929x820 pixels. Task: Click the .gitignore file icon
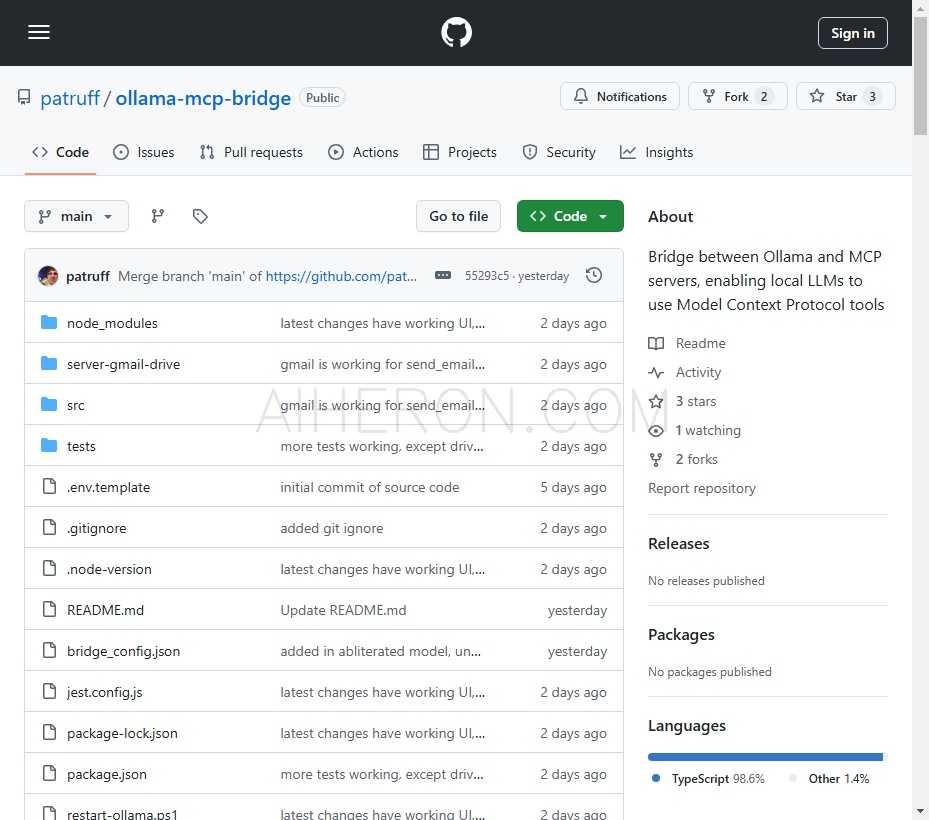pos(50,527)
